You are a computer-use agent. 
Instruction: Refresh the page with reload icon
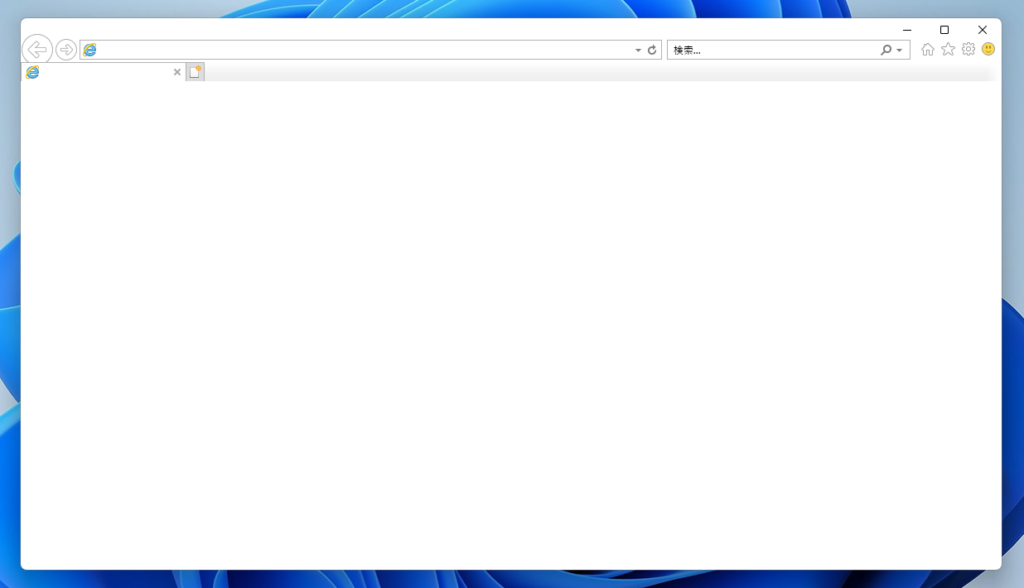click(x=652, y=50)
